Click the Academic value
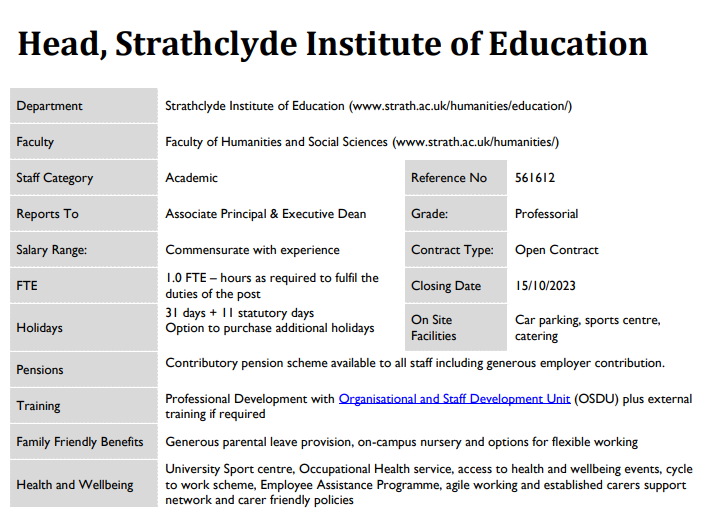 pos(192,178)
